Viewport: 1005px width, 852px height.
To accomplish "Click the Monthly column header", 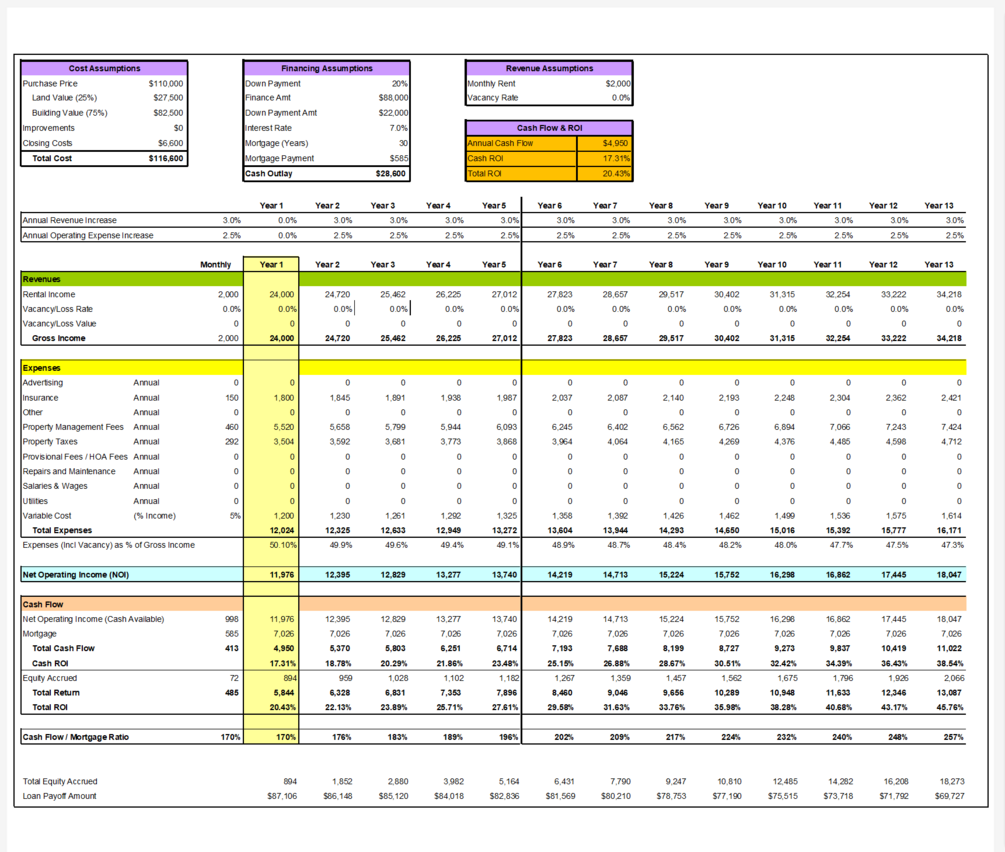I will [x=215, y=264].
